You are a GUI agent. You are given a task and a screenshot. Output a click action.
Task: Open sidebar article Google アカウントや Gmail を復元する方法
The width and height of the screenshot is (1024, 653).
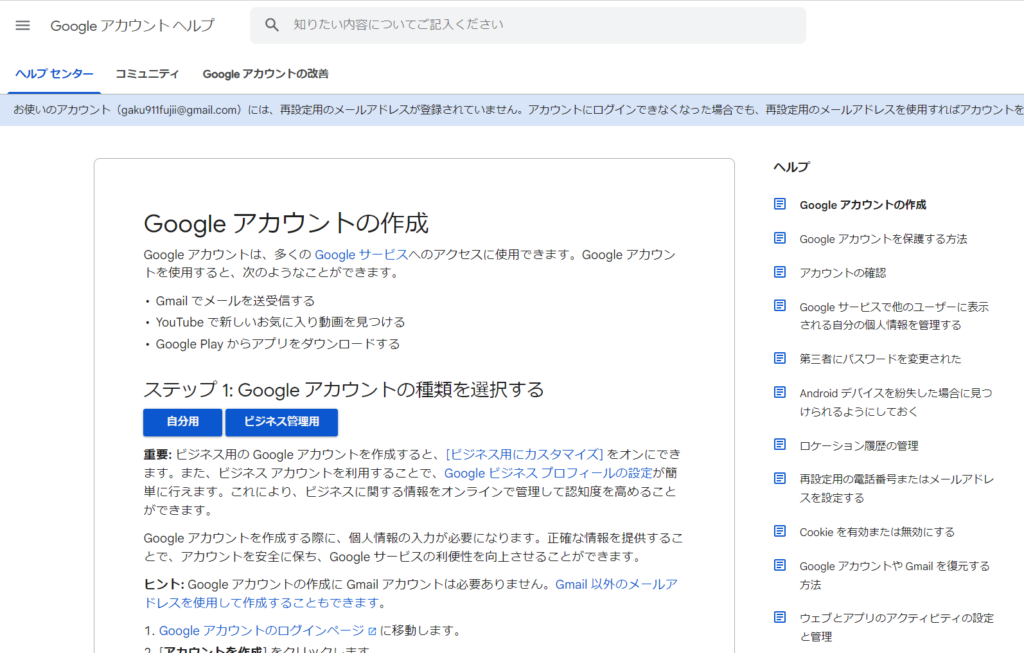pyautogui.click(x=895, y=575)
